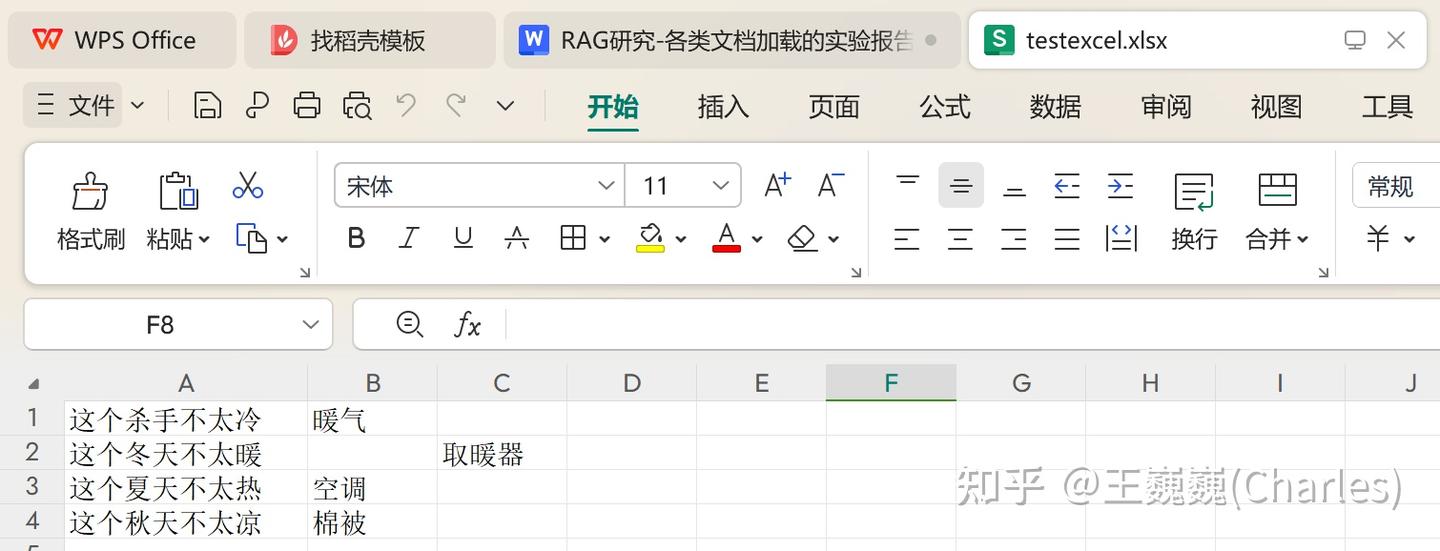The width and height of the screenshot is (1440, 551).
Task: Expand the Copy dropdown arrow
Action: tap(282, 239)
